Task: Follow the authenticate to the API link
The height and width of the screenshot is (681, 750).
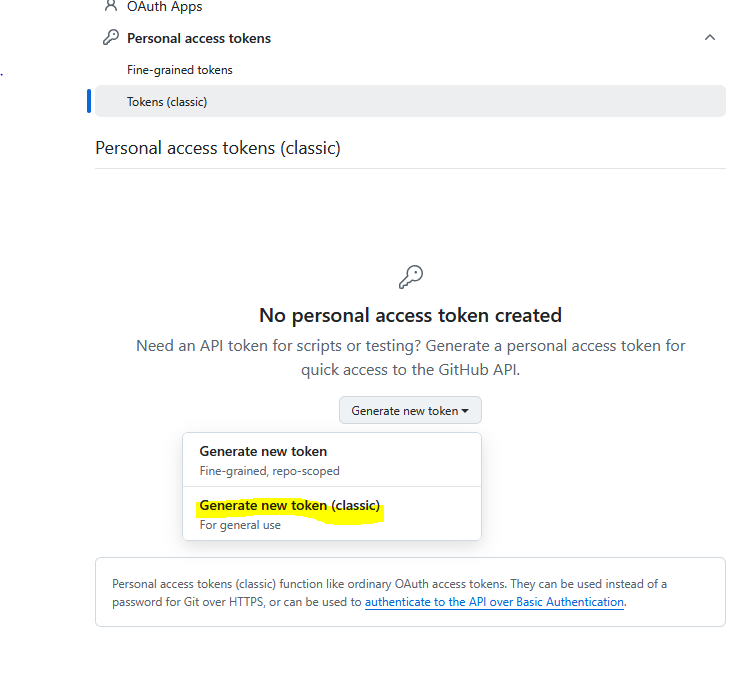Action: (494, 602)
